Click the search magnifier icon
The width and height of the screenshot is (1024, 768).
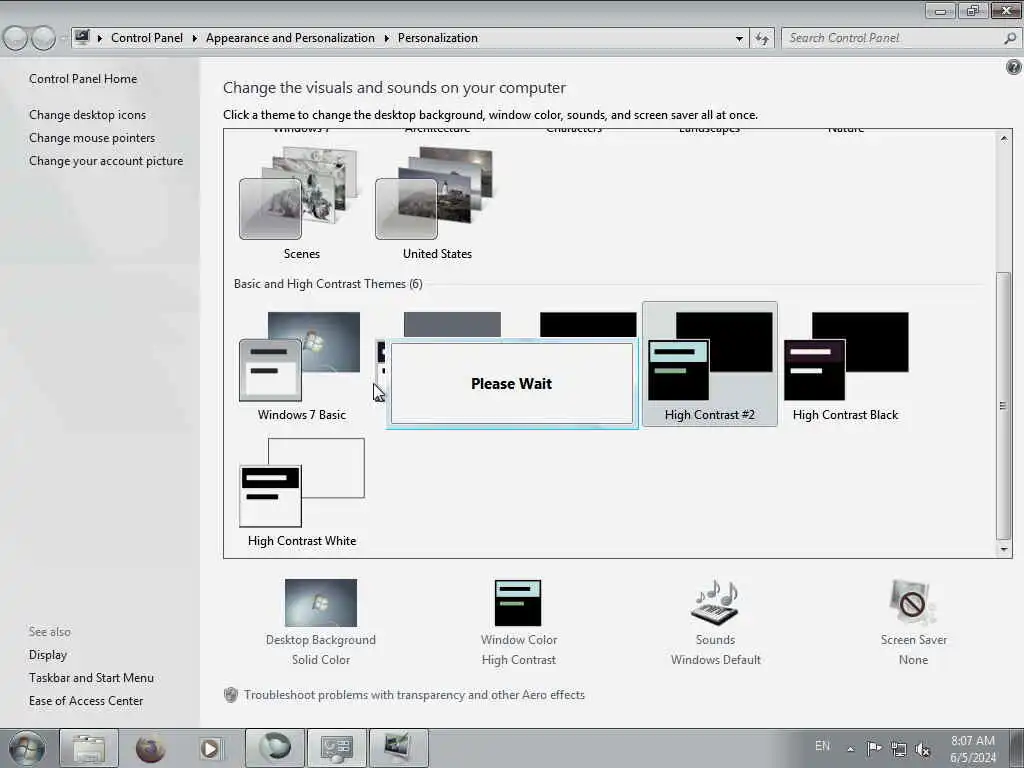1010,38
